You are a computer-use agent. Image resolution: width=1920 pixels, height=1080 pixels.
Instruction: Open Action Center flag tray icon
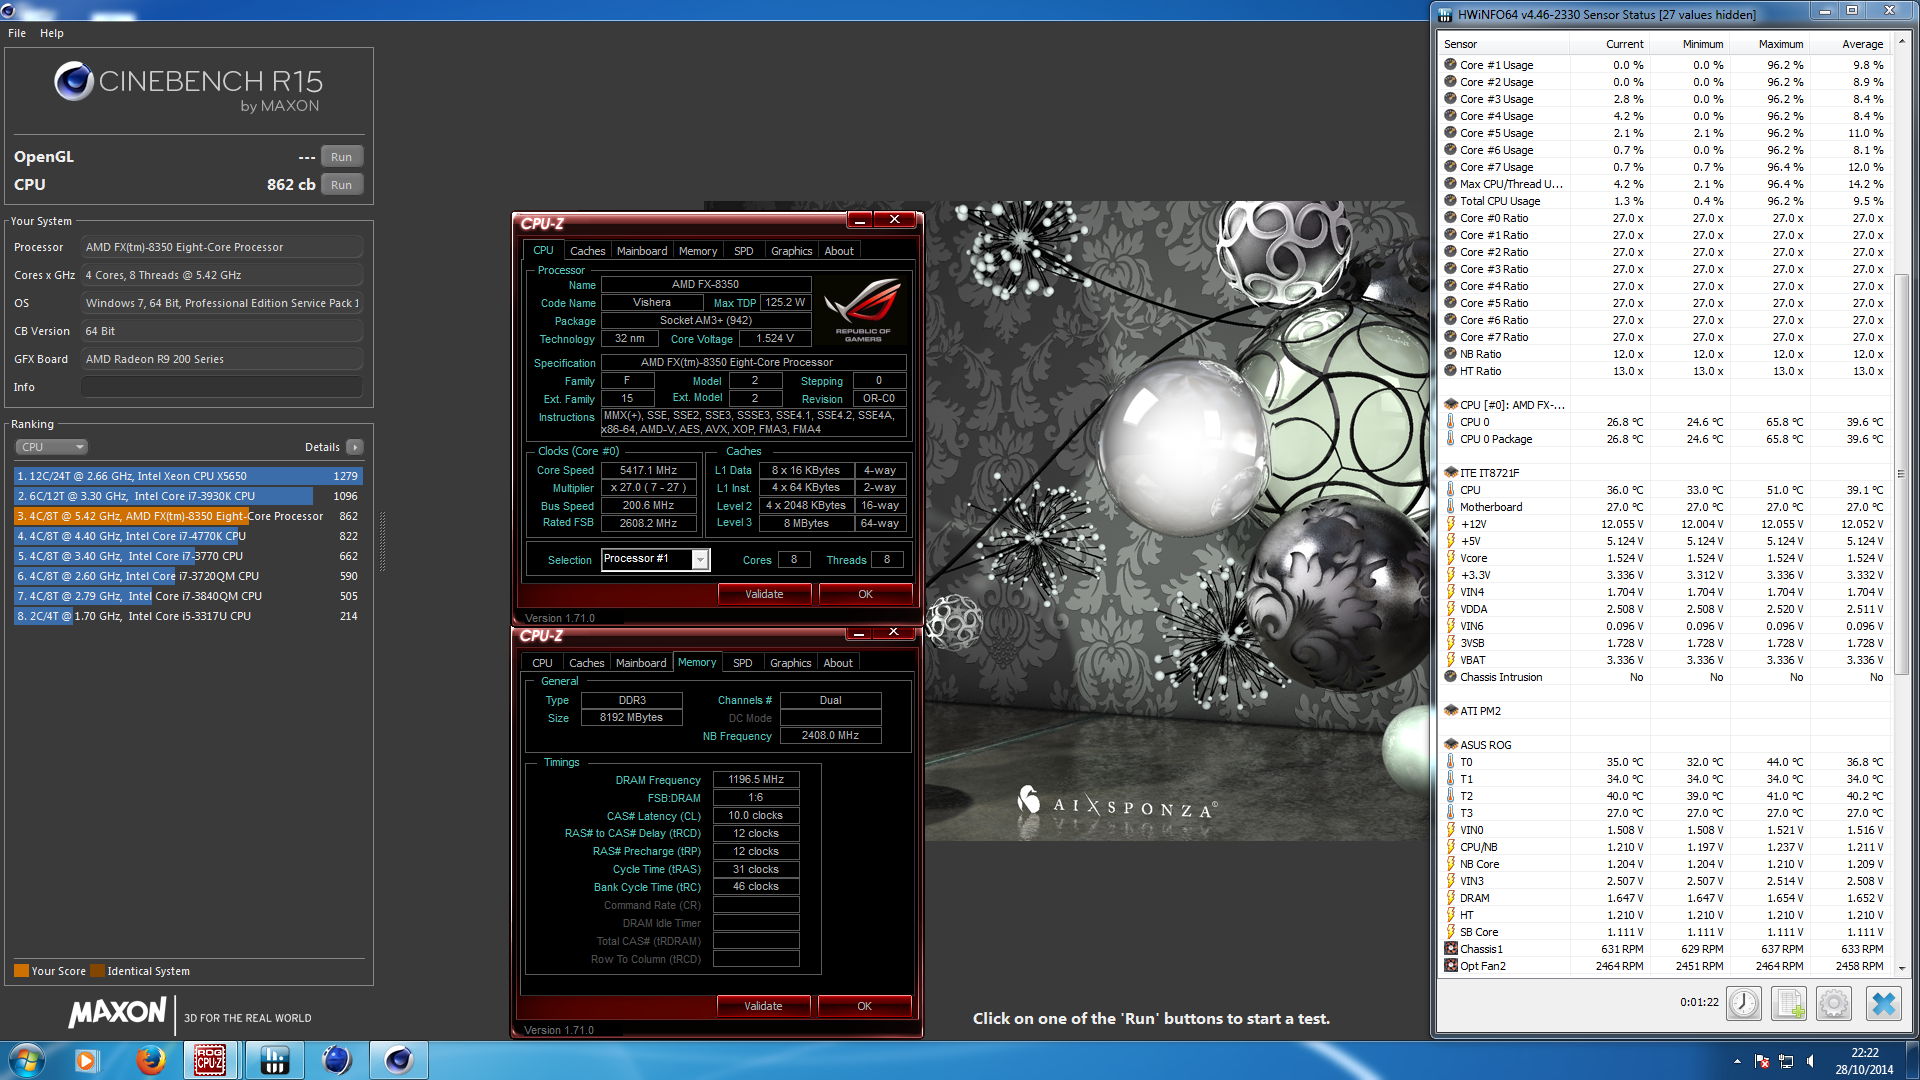tap(1762, 1061)
